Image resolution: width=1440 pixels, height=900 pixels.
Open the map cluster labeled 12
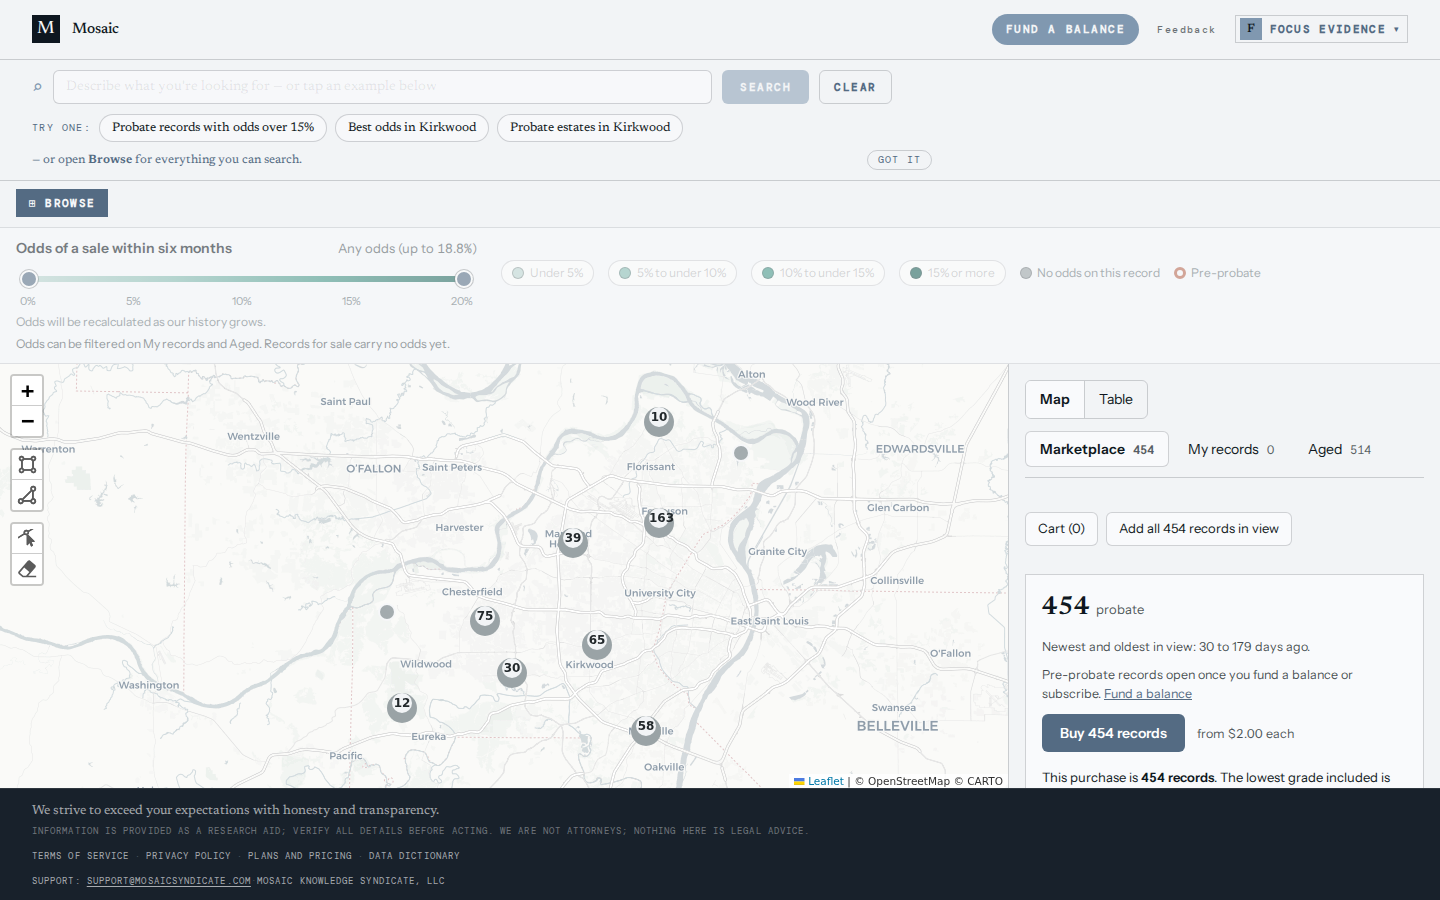(x=402, y=707)
